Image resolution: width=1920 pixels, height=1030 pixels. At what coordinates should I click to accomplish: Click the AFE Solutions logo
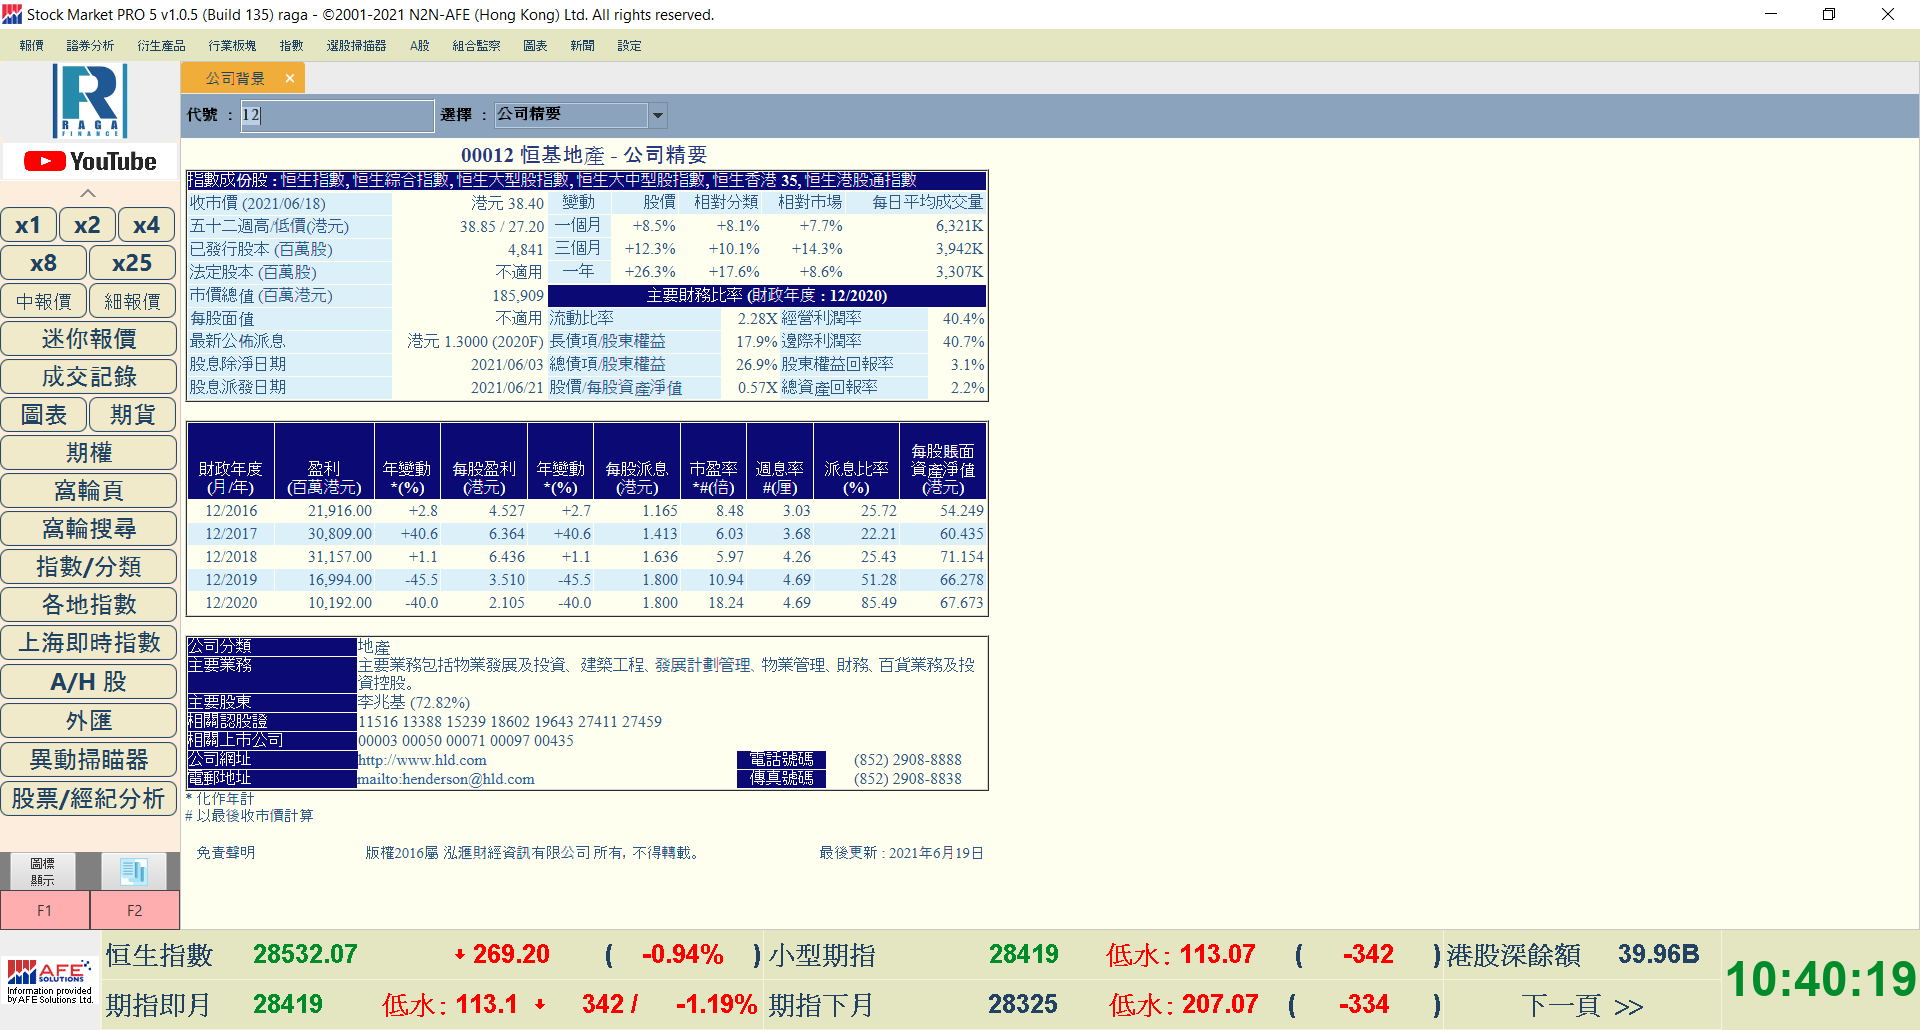(x=50, y=979)
